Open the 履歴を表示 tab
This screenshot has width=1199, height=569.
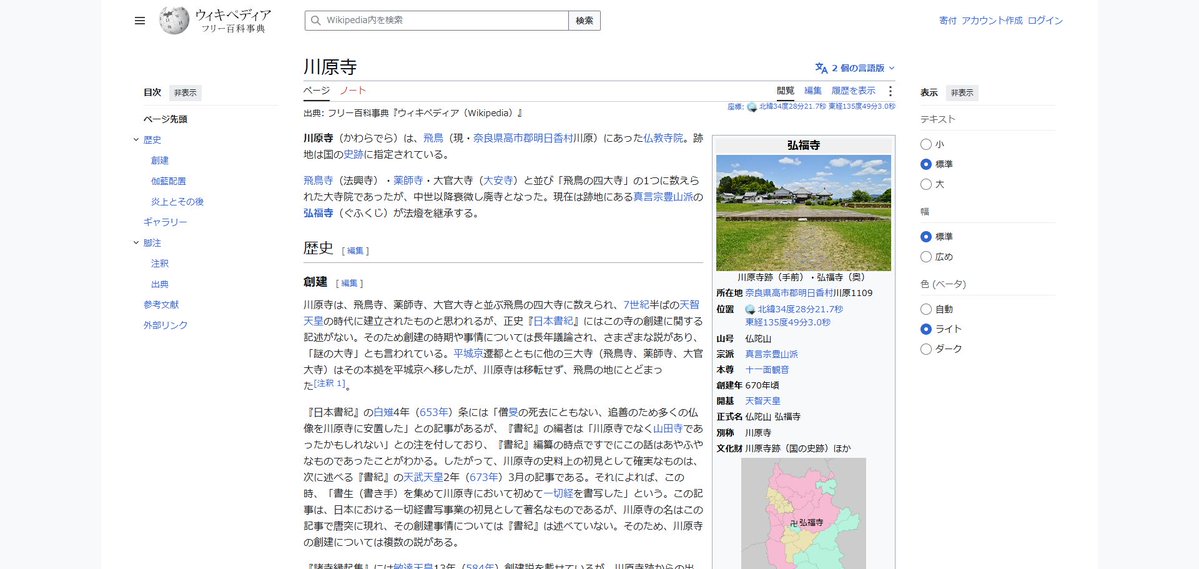pyautogui.click(x=853, y=90)
